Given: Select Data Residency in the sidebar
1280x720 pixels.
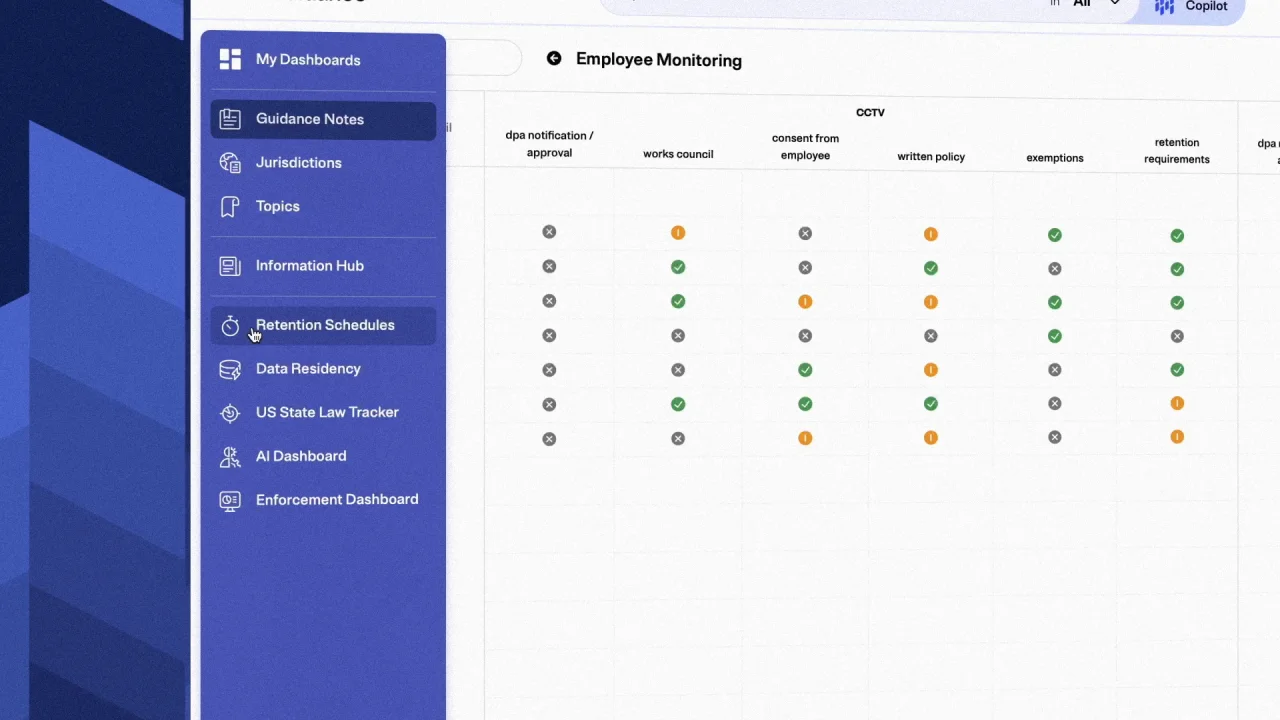Looking at the screenshot, I should (308, 369).
